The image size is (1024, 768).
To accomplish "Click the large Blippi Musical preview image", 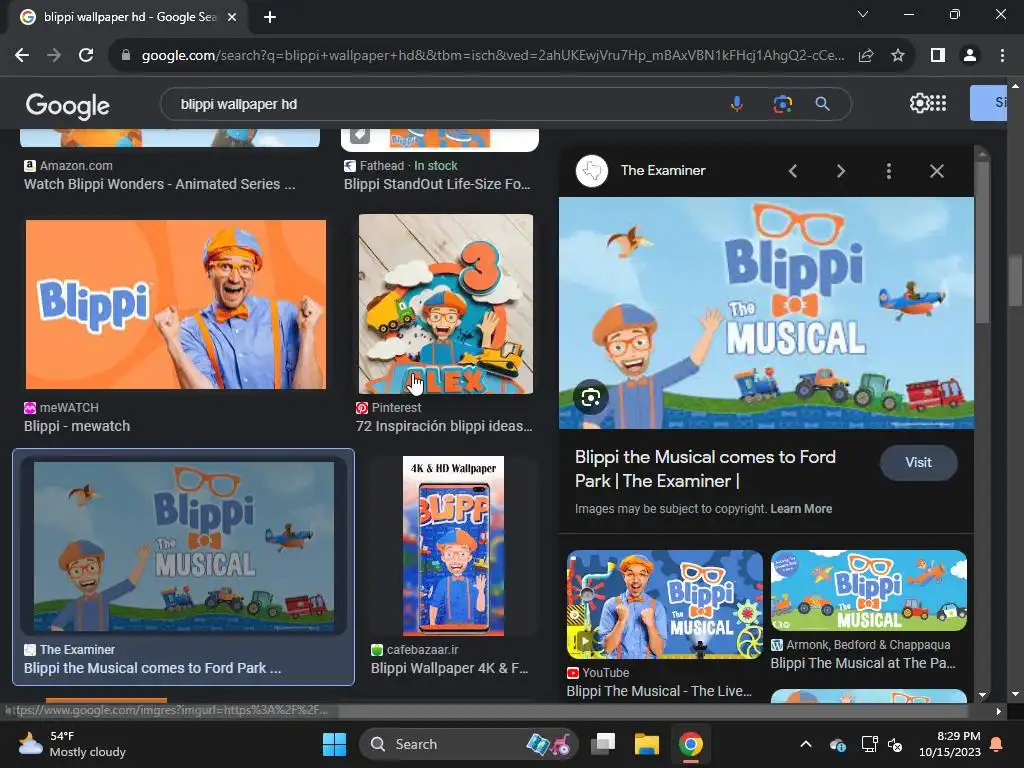I will tap(766, 313).
